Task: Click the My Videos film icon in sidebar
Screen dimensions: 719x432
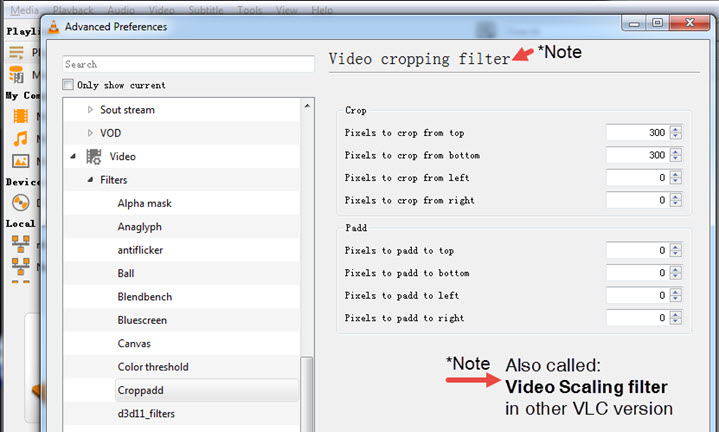Action: [x=21, y=116]
